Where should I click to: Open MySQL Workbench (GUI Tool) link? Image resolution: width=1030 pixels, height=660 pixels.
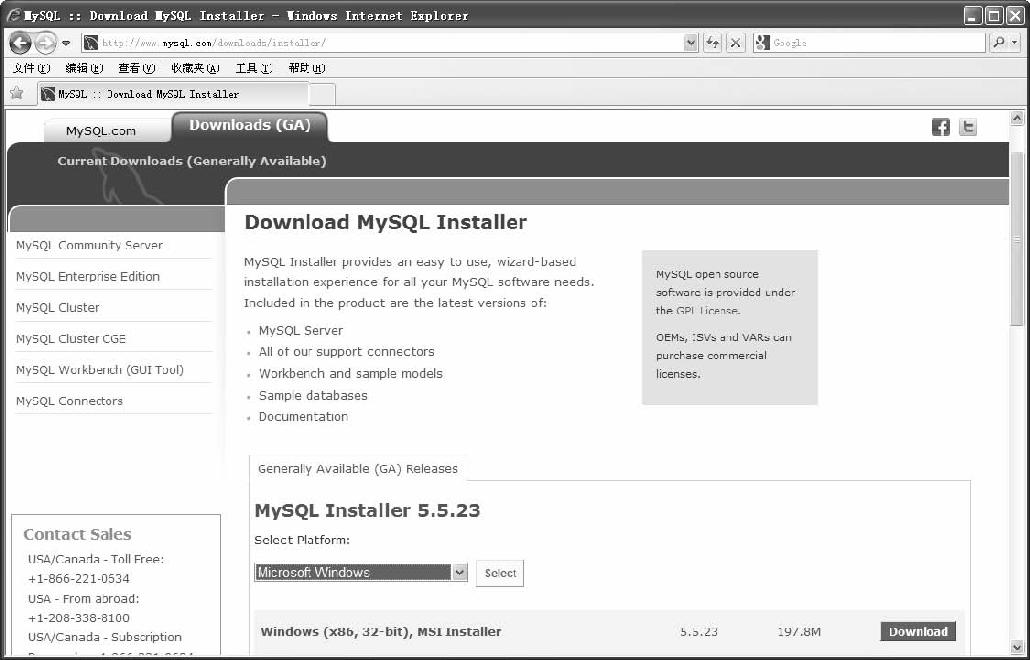click(100, 370)
